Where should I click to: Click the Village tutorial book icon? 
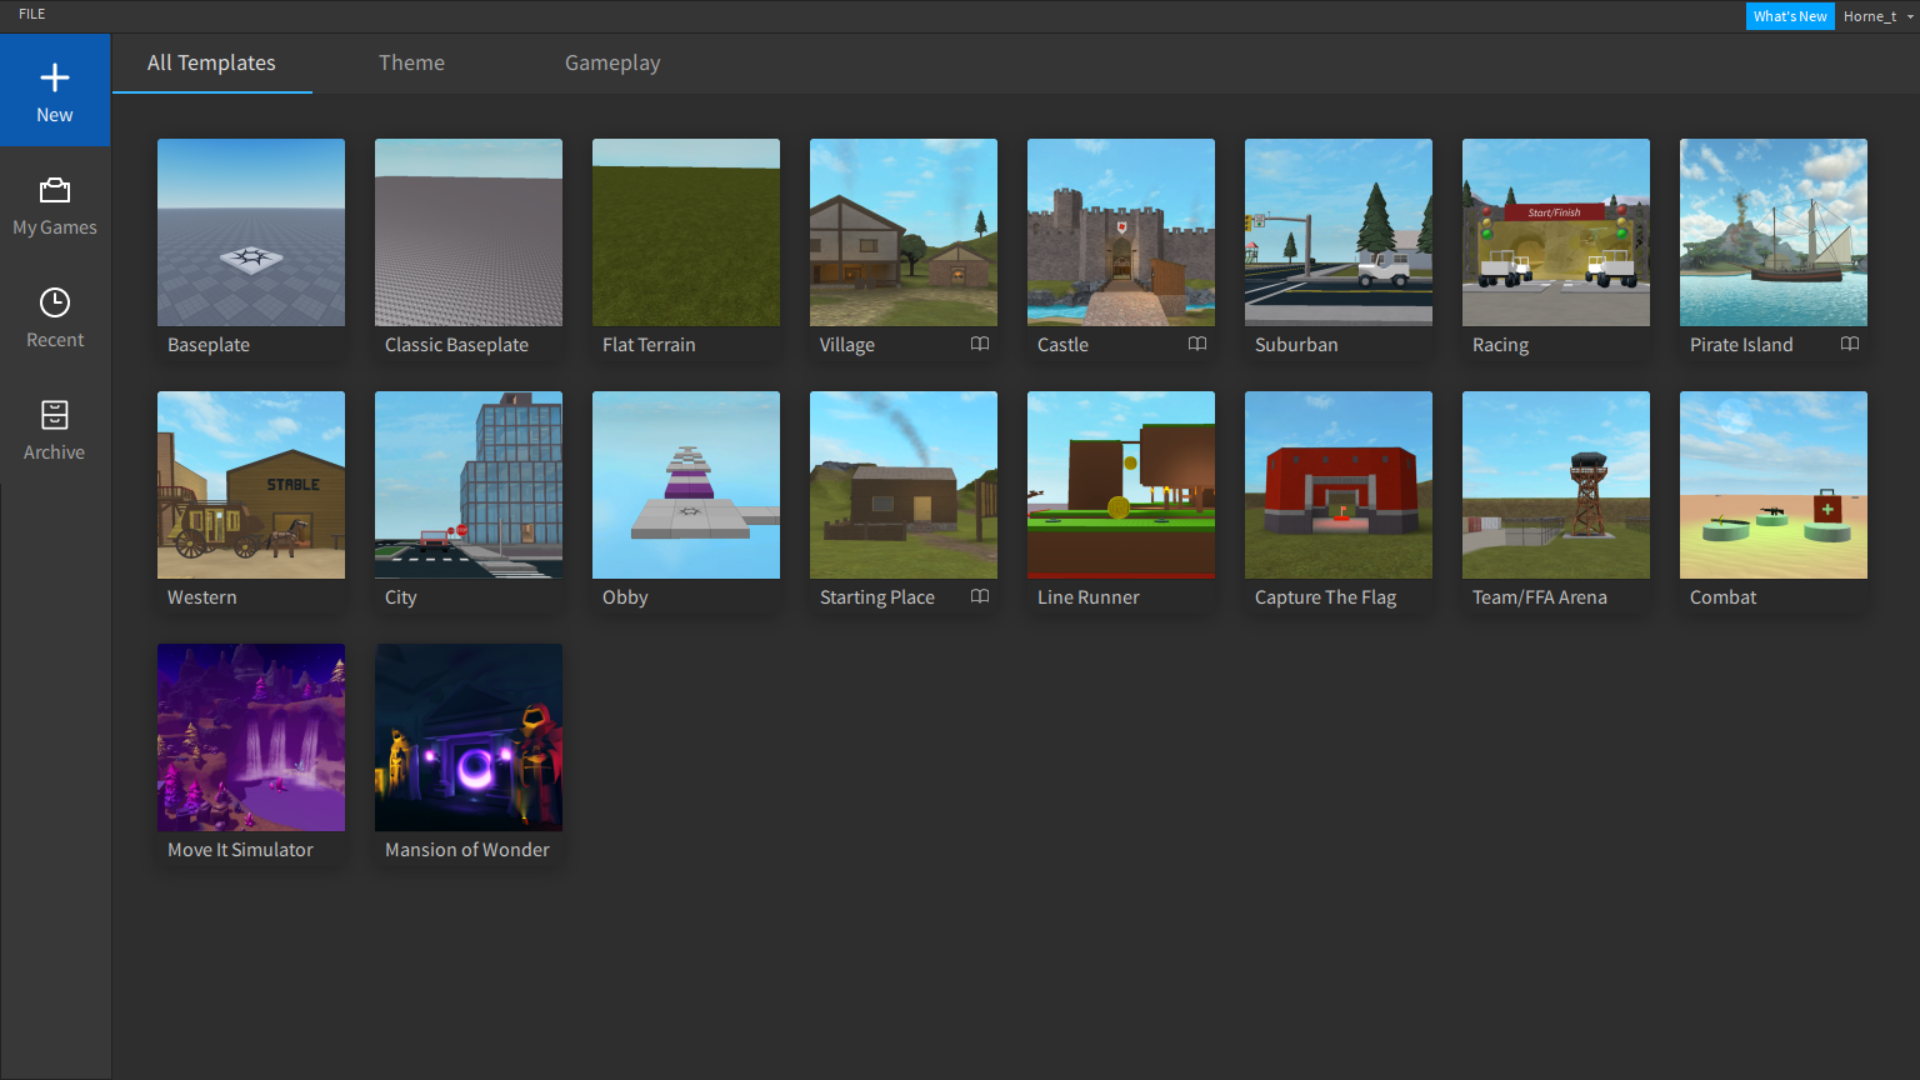980,344
